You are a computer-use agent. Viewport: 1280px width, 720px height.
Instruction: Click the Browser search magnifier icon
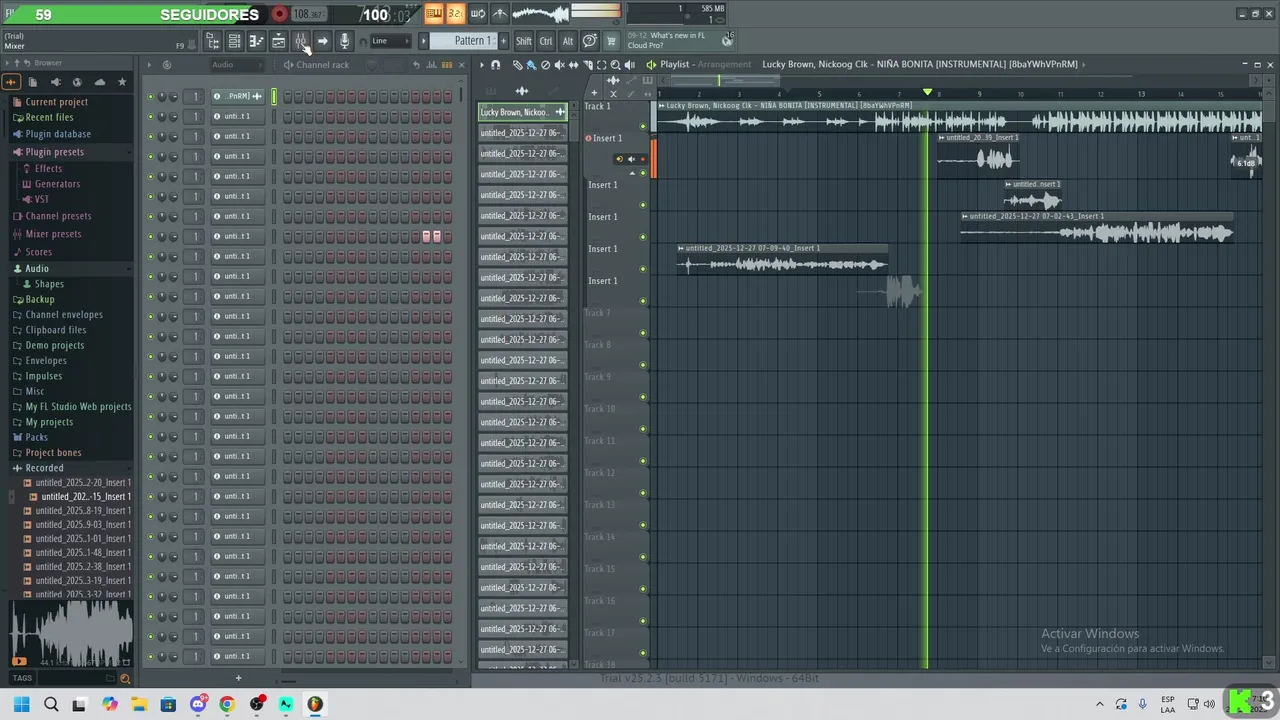(124, 678)
